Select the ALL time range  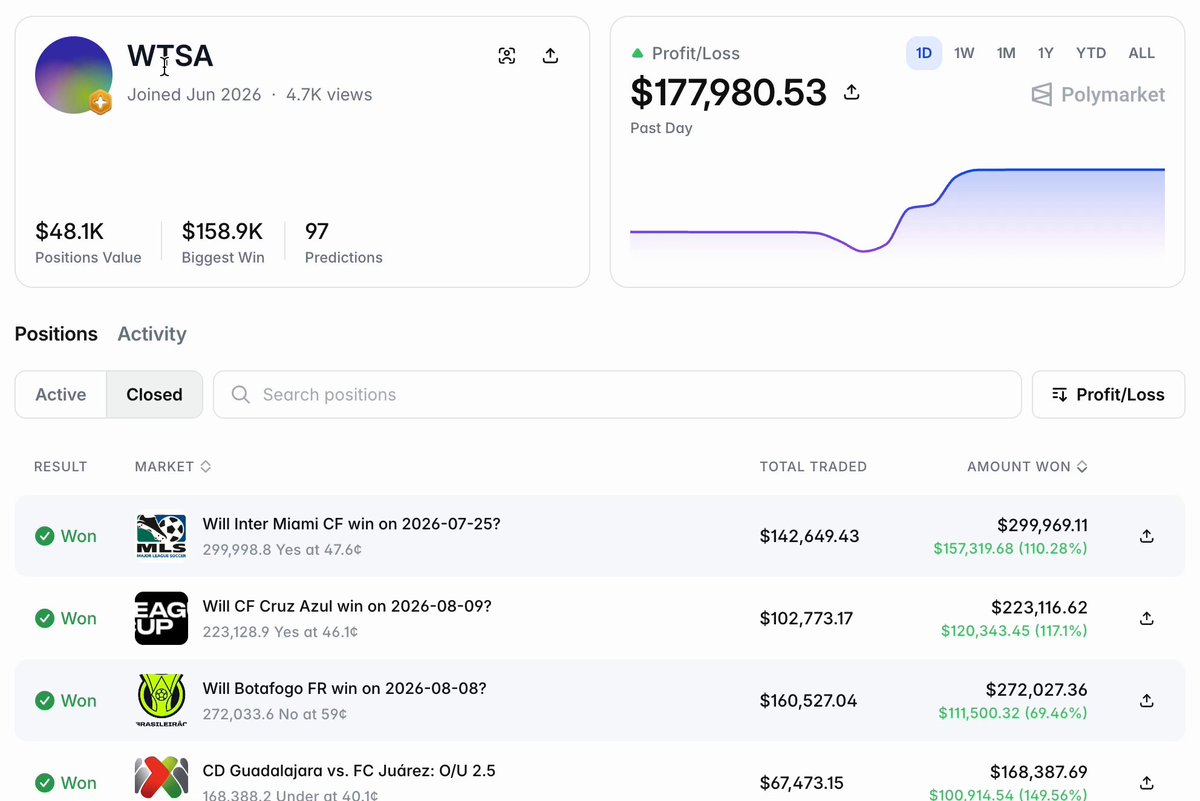point(1142,53)
